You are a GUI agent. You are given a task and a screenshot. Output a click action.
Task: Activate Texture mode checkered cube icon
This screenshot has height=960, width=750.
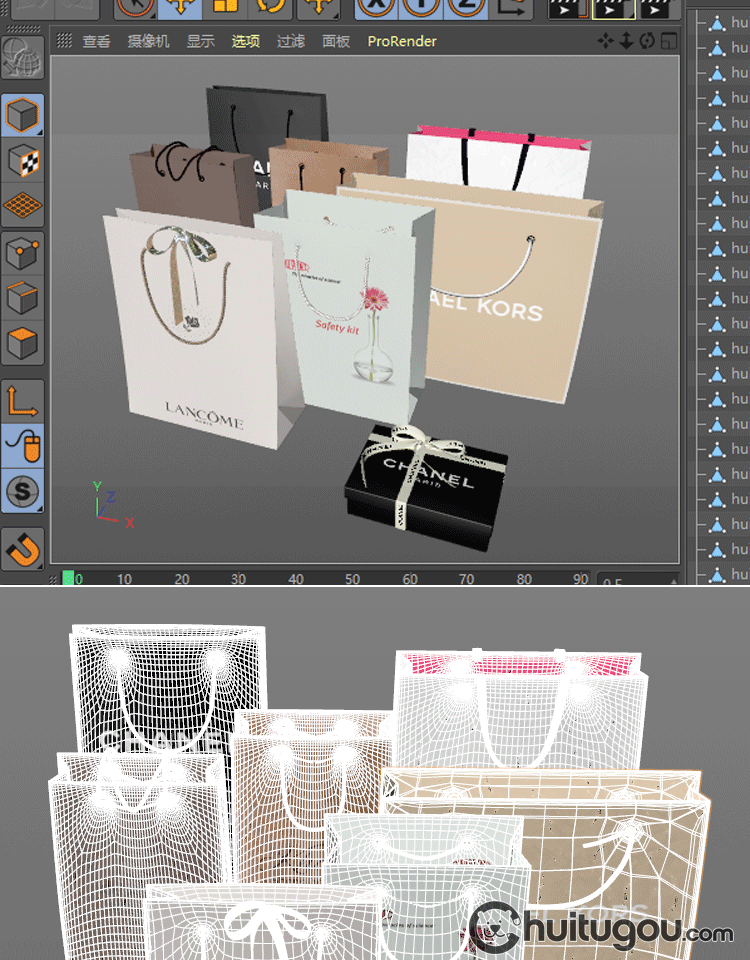22,160
